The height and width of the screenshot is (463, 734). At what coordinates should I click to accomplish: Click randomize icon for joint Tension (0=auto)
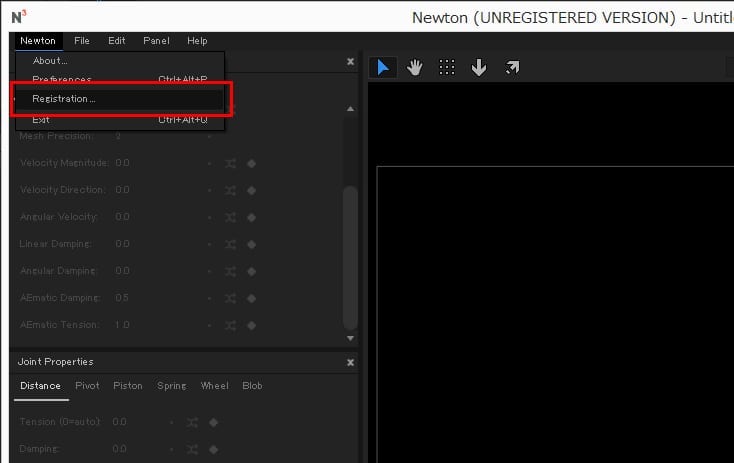[x=192, y=423]
